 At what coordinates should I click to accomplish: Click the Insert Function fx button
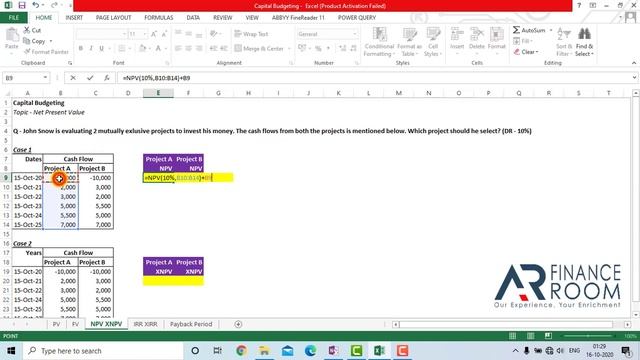click(107, 78)
